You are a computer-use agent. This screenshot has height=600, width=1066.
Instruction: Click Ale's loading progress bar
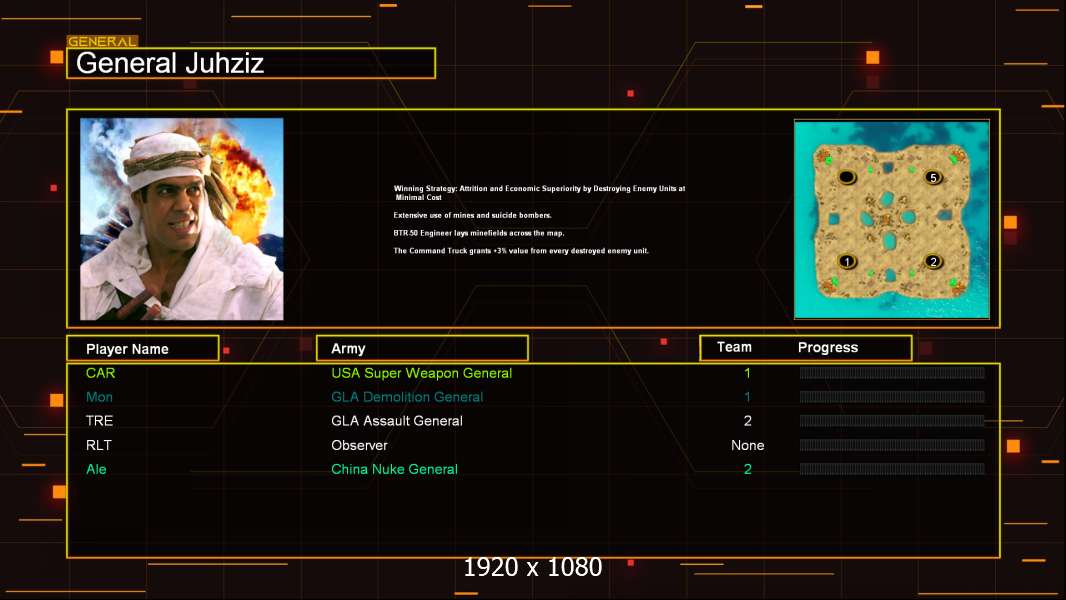pyautogui.click(x=892, y=469)
